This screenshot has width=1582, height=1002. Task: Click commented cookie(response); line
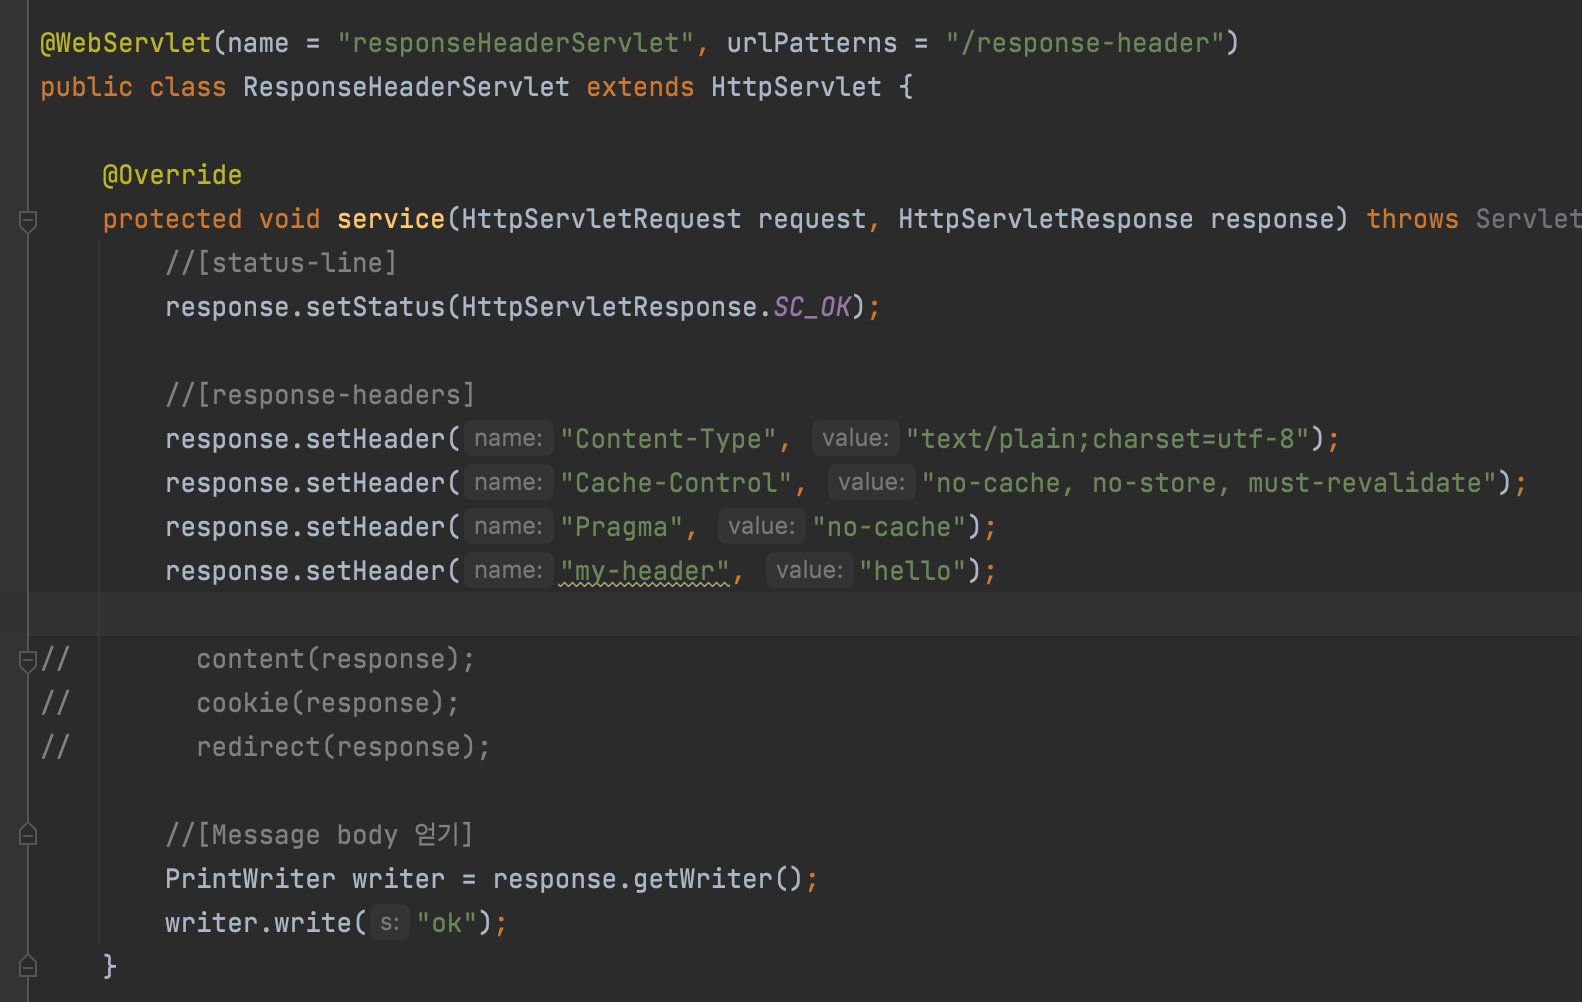coord(328,703)
